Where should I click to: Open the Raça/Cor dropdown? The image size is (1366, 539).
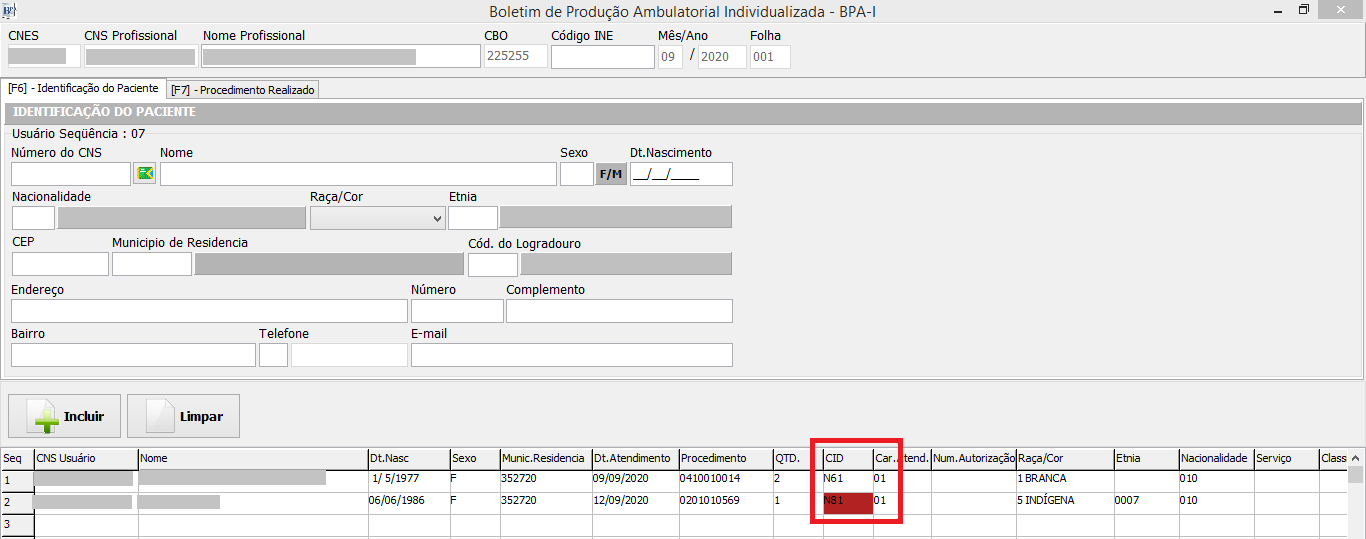(x=378, y=218)
